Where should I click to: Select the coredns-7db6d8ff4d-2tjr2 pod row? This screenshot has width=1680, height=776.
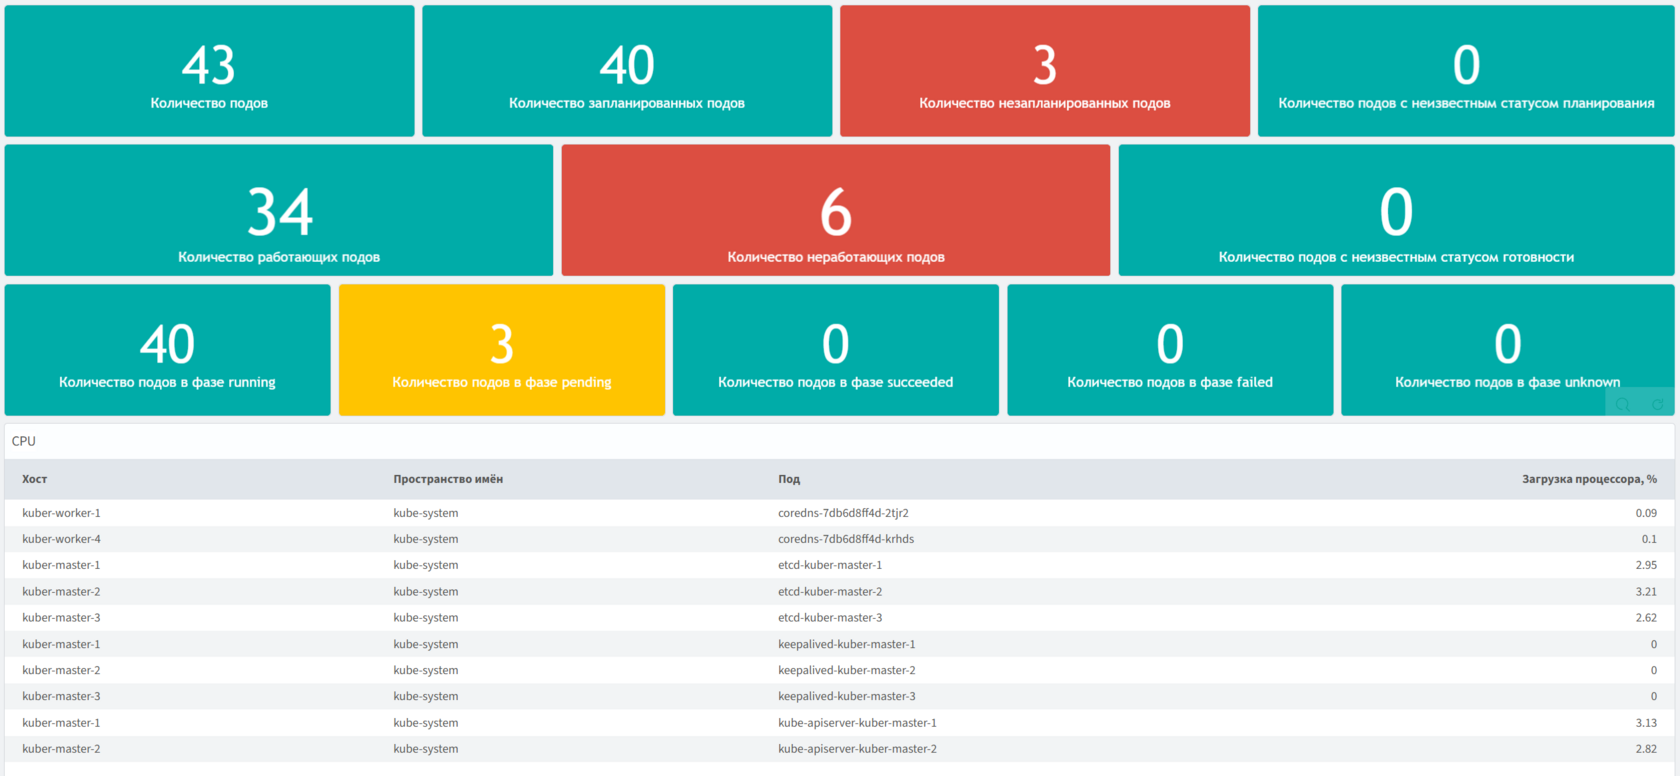click(x=843, y=513)
